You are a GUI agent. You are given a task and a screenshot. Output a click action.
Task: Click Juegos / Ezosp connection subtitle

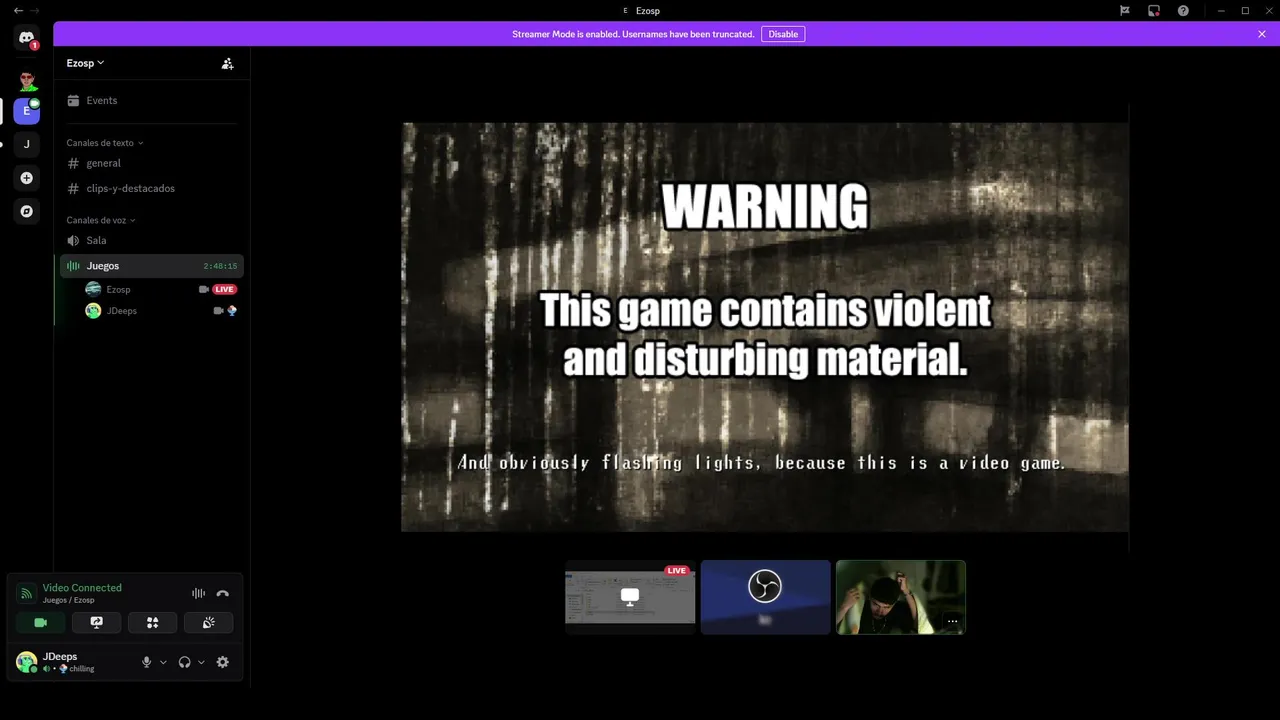coord(69,600)
